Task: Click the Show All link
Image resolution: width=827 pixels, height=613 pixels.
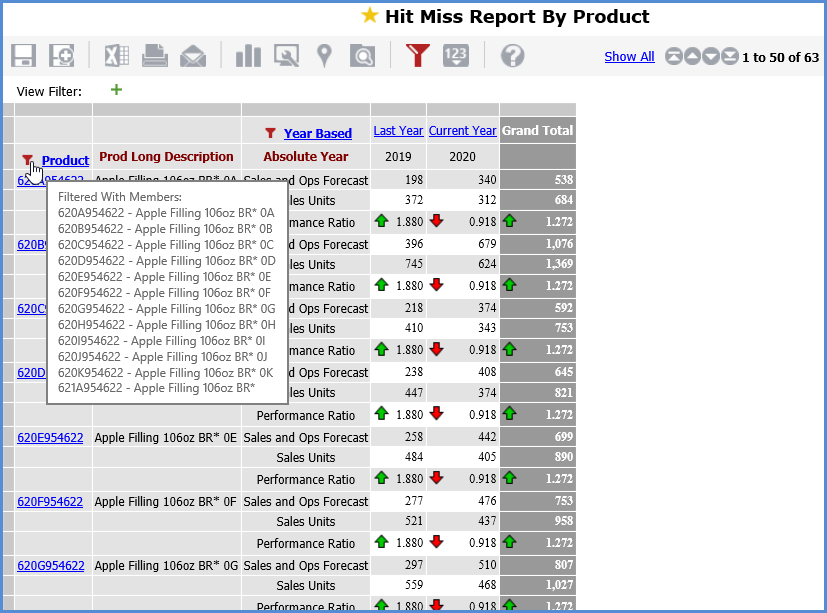Action: [629, 57]
